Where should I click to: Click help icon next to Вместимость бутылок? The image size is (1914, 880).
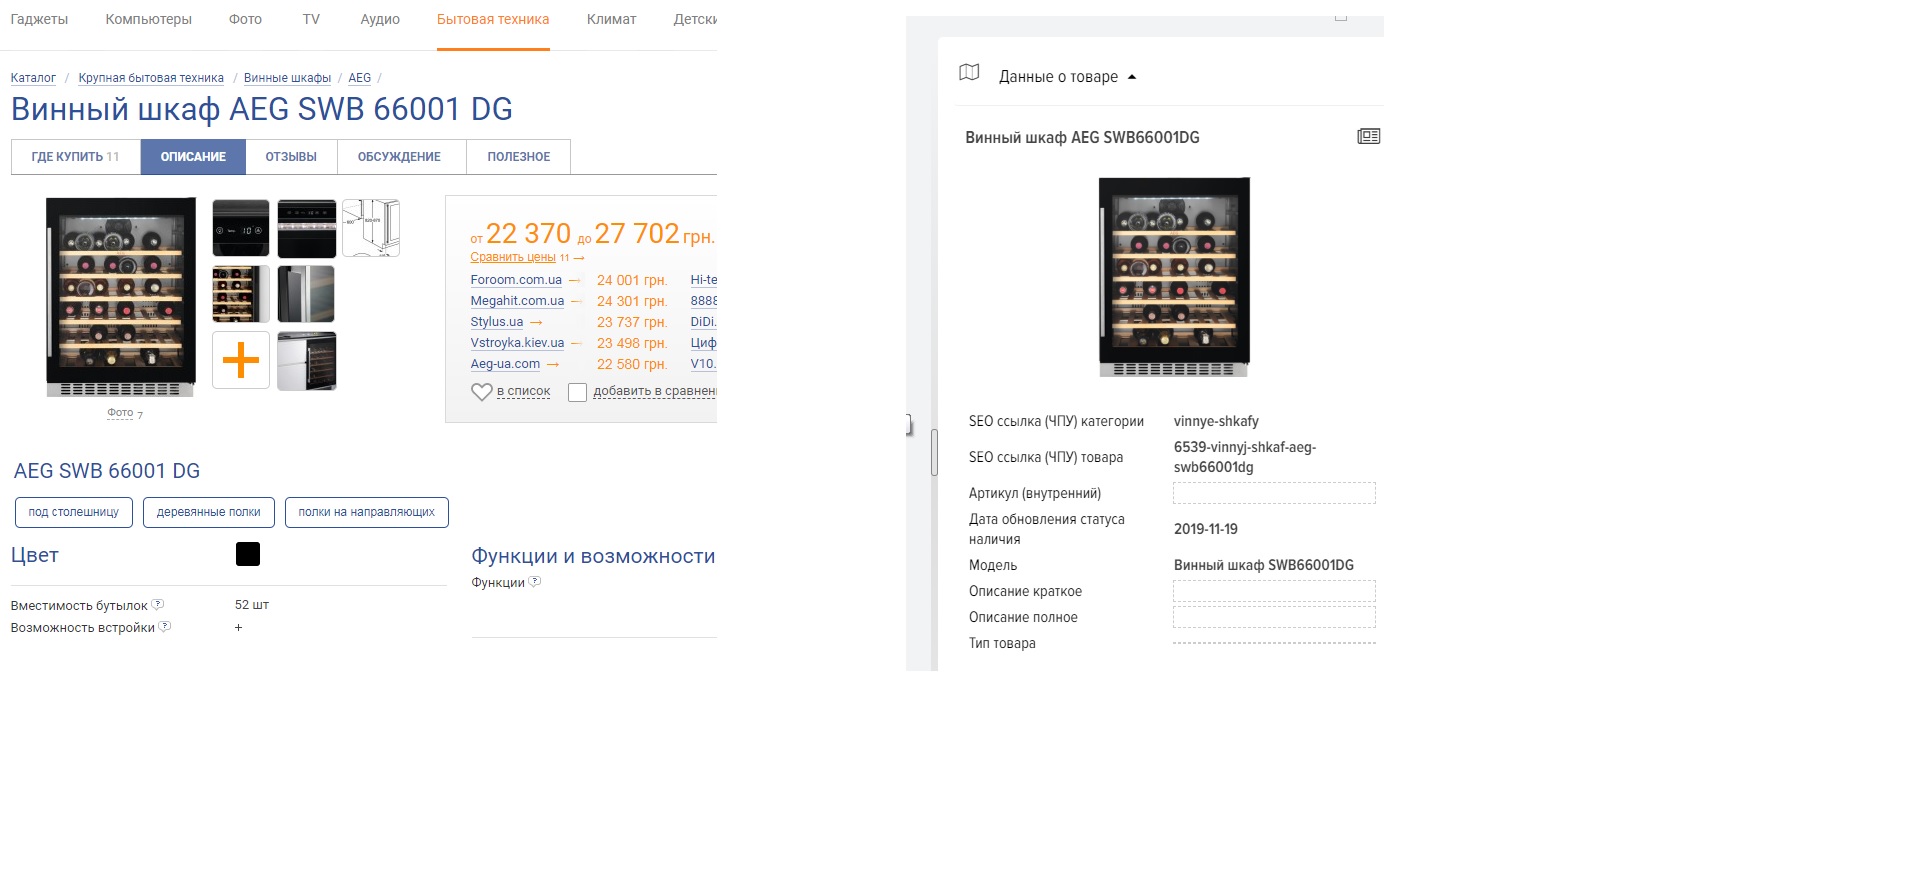pos(158,604)
